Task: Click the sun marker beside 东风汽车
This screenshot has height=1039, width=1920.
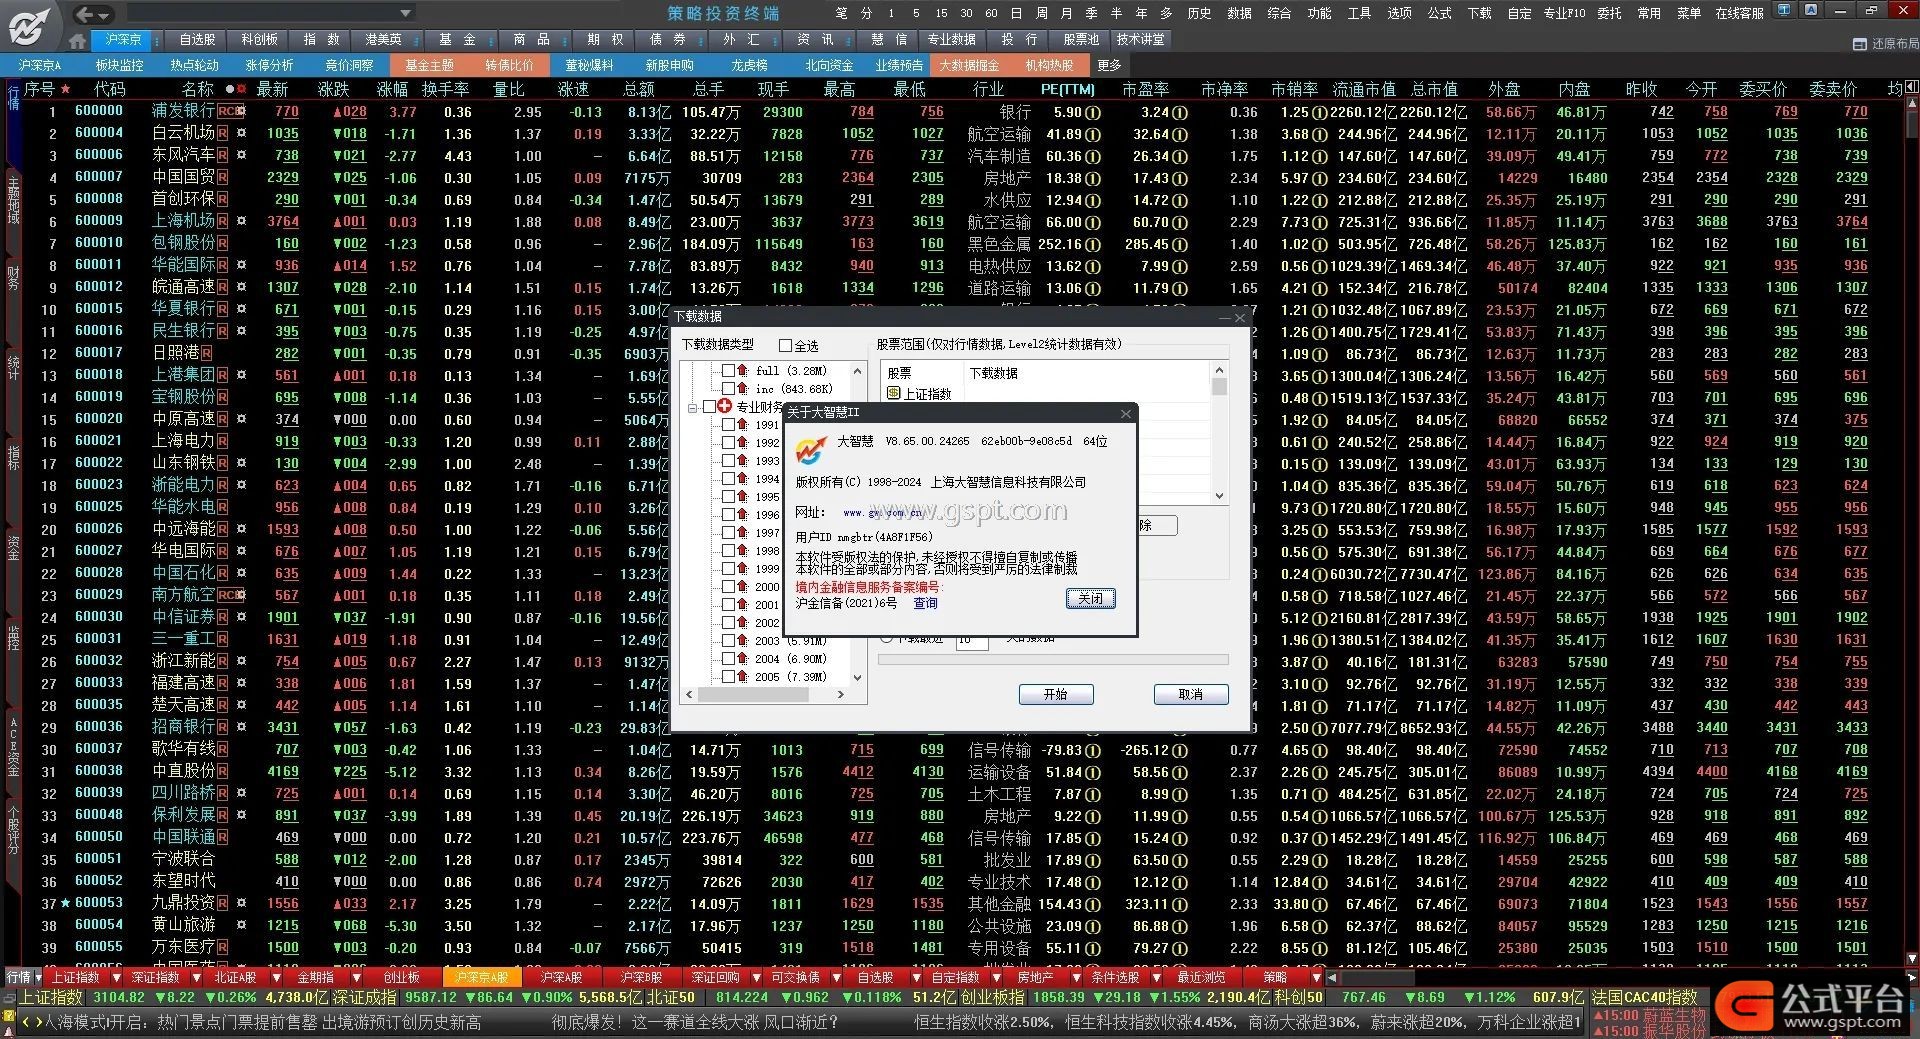Action: tap(241, 155)
